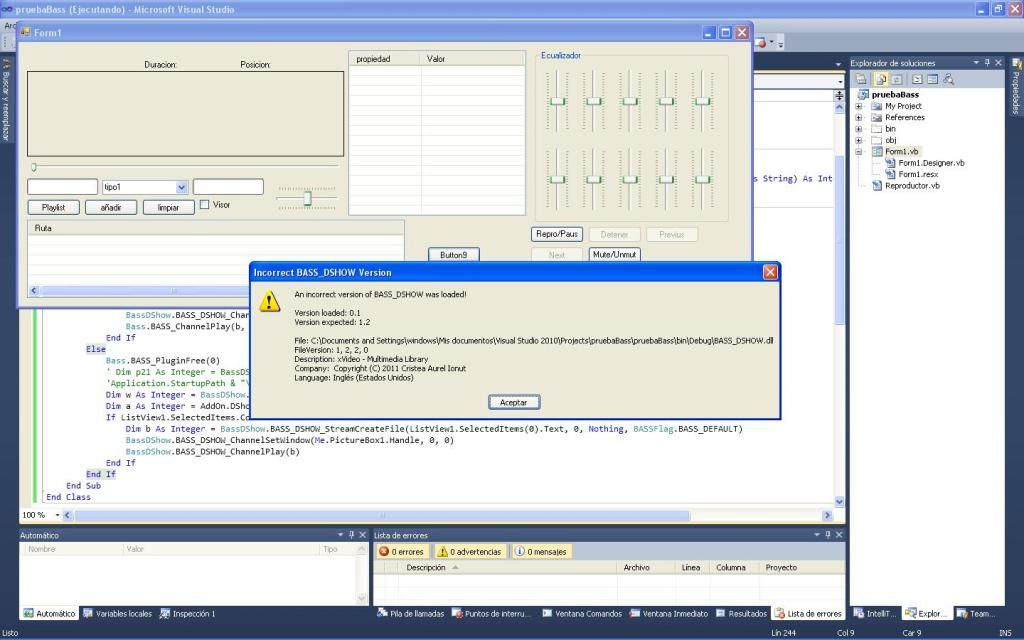
Task: Switch to the Ventana Comandos tab
Action: [581, 614]
